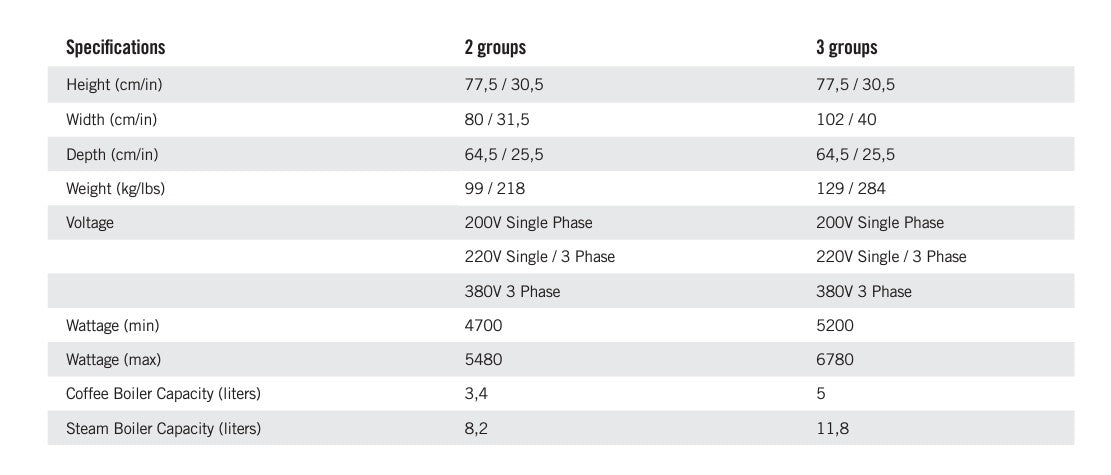
Task: Click the 102 / 40 width value
Action: tap(846, 120)
